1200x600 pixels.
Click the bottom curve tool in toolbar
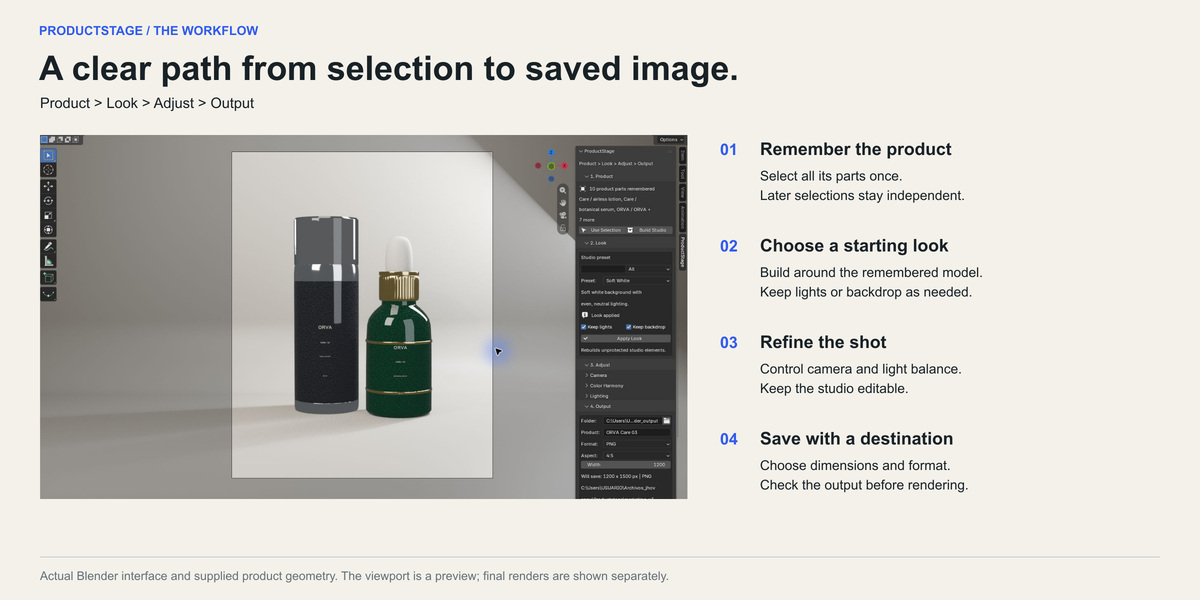(48, 293)
